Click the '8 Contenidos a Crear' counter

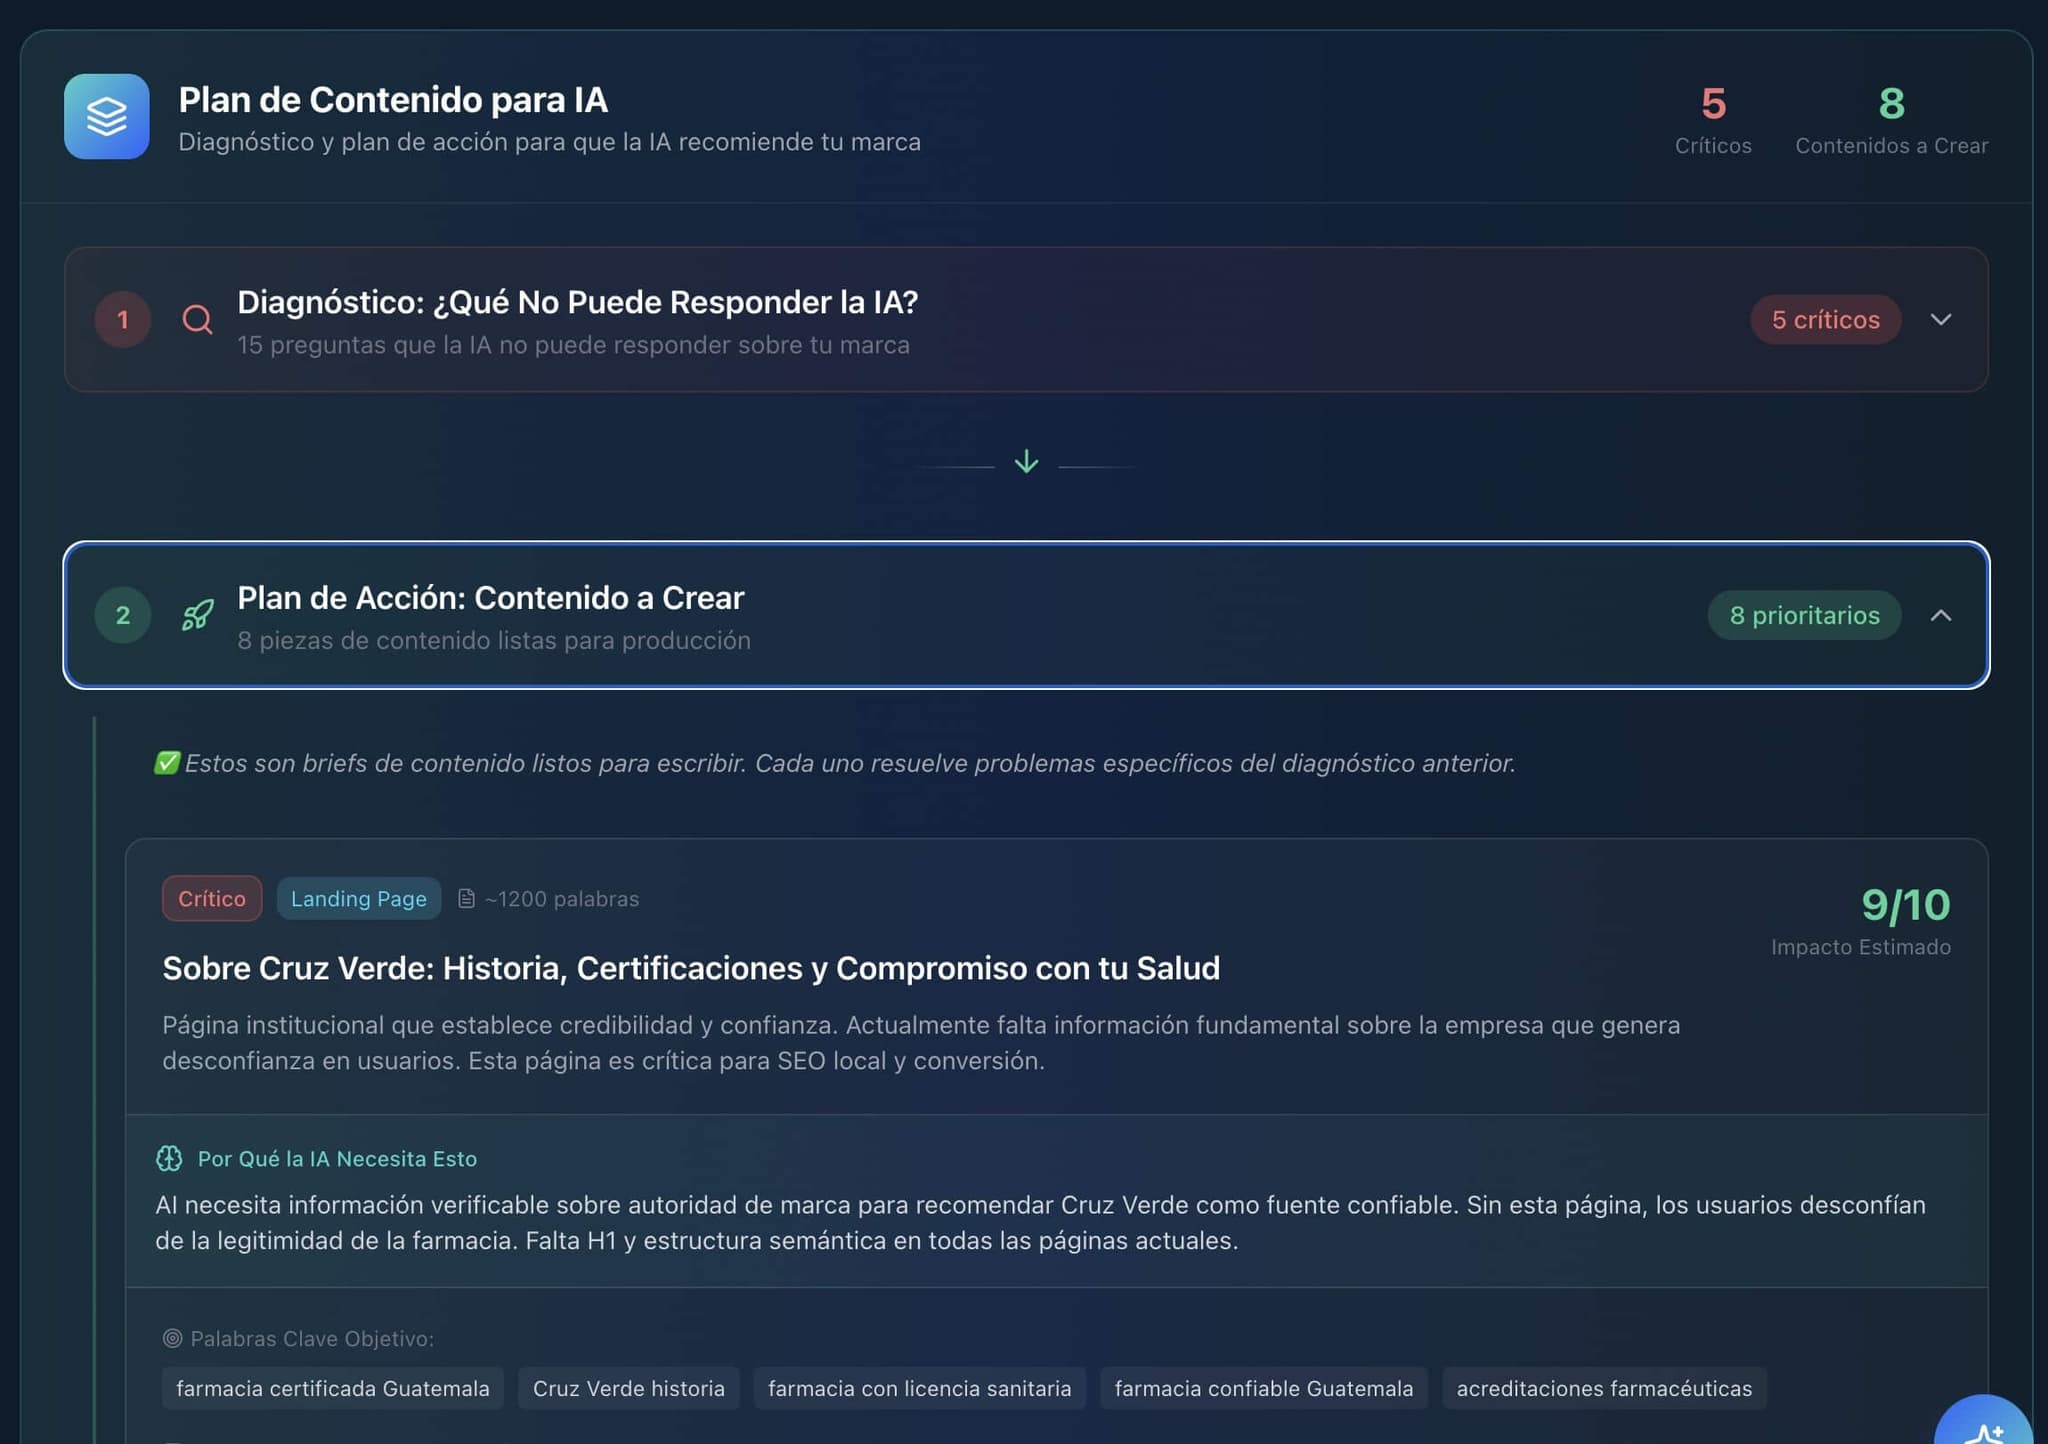1890,120
